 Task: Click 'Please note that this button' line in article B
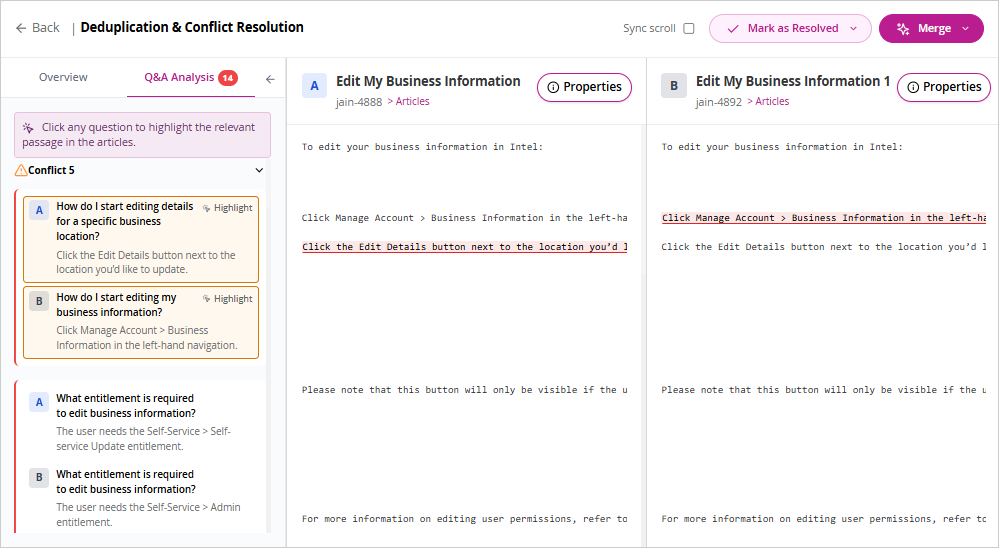[x=824, y=389]
